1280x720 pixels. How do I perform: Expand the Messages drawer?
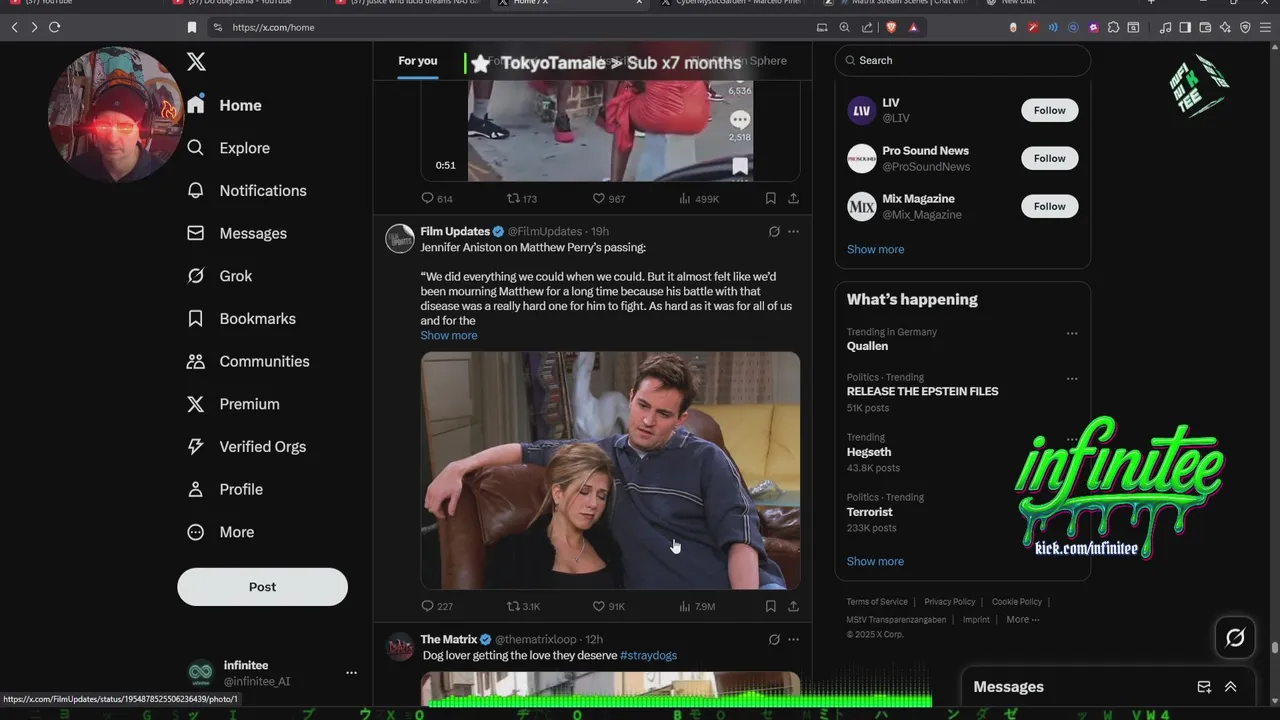tap(1230, 687)
